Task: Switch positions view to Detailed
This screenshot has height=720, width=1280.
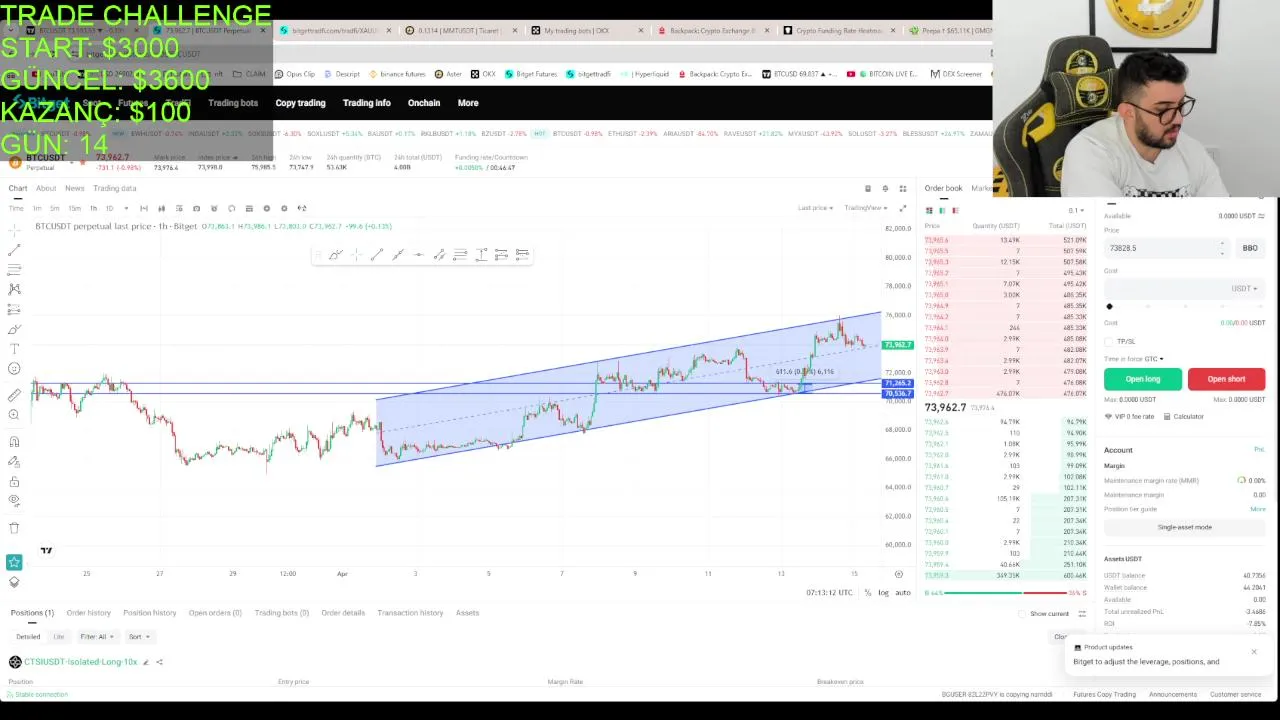Action: click(x=28, y=637)
